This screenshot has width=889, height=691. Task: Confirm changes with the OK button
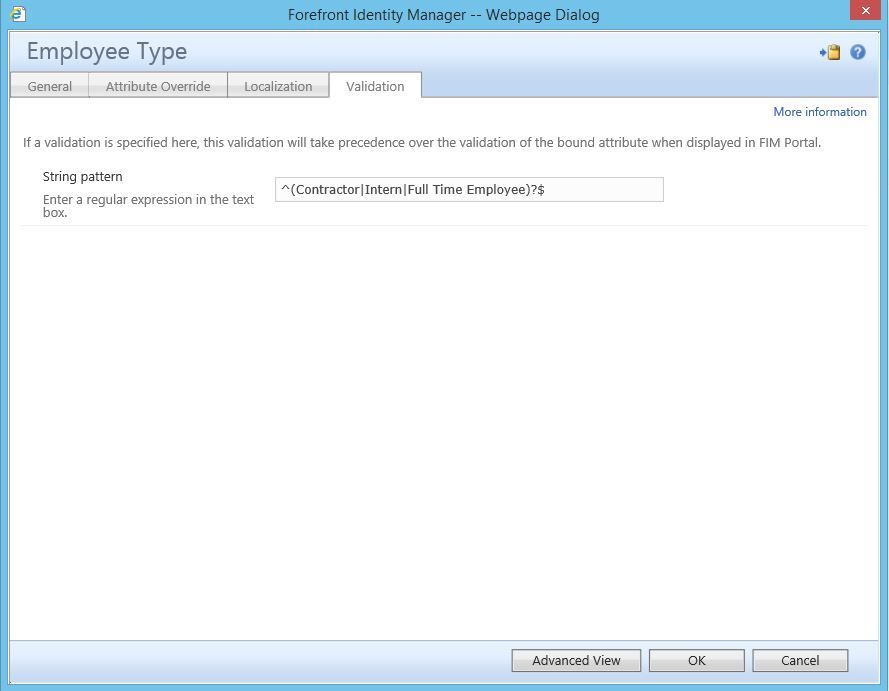click(x=697, y=660)
